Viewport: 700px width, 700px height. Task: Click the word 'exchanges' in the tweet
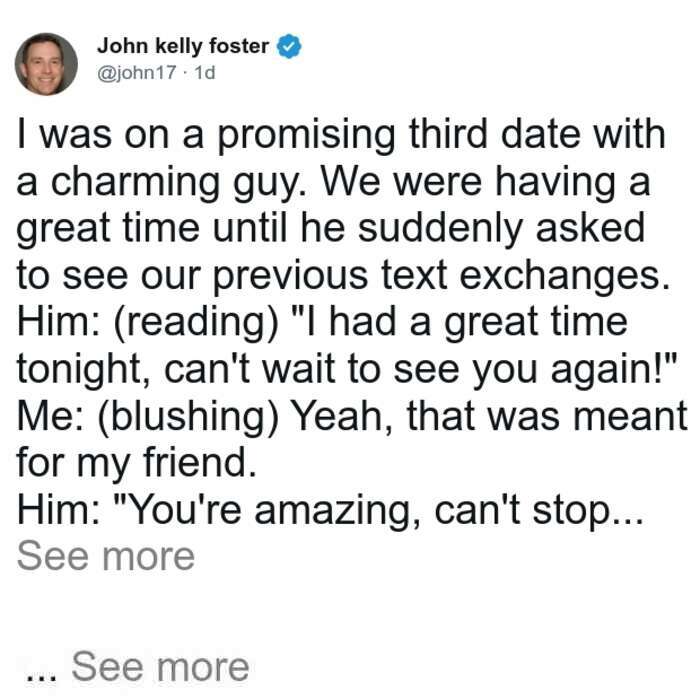point(565,277)
